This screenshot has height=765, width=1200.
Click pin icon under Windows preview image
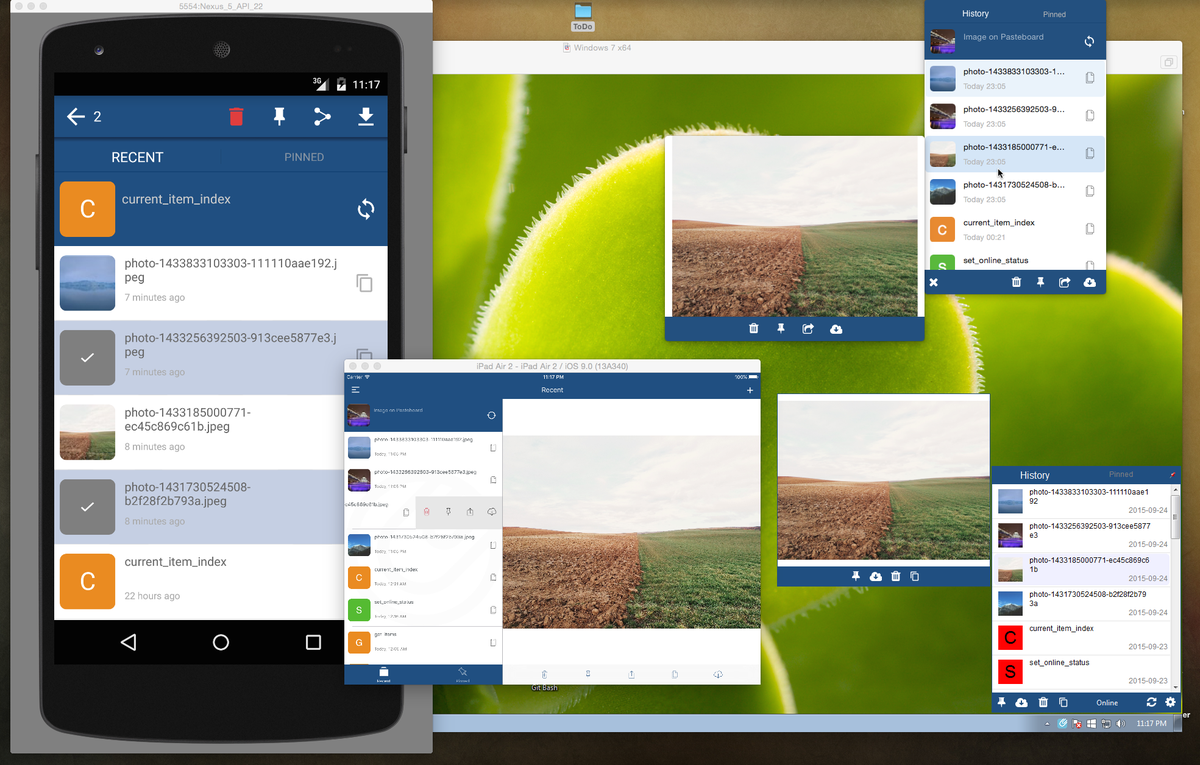[856, 576]
